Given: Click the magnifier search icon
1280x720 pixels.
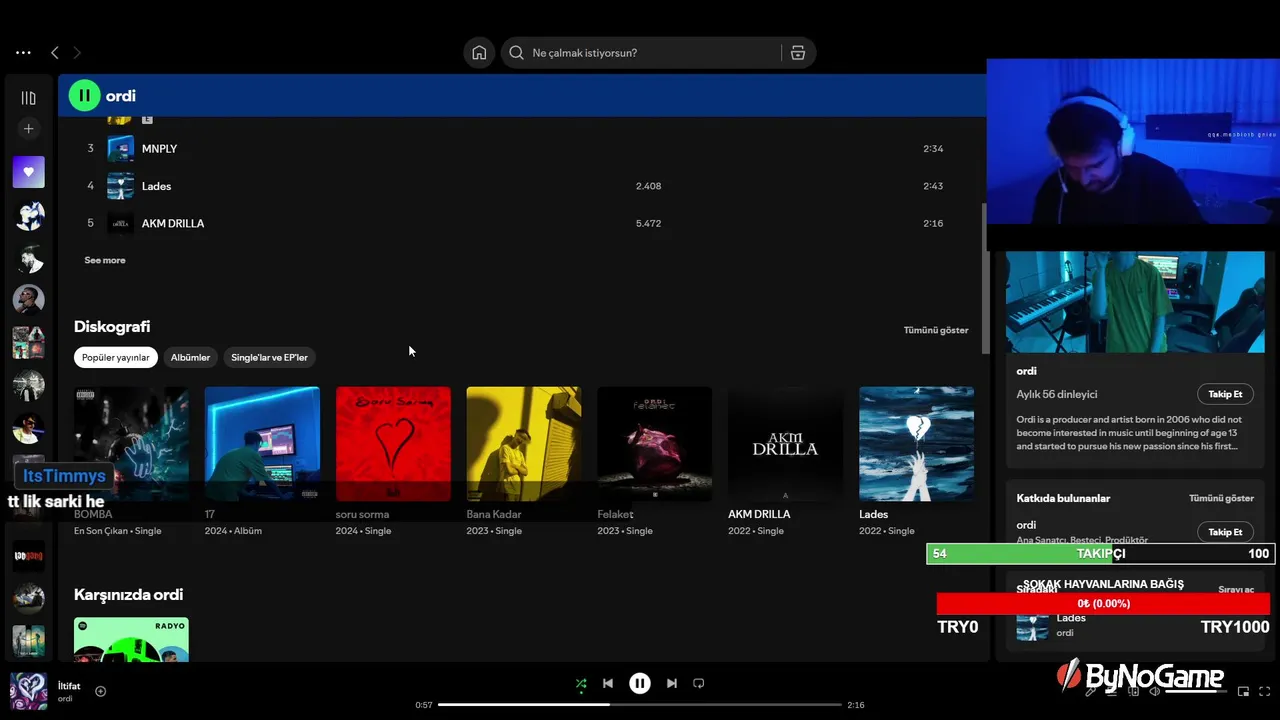Looking at the screenshot, I should pos(516,53).
